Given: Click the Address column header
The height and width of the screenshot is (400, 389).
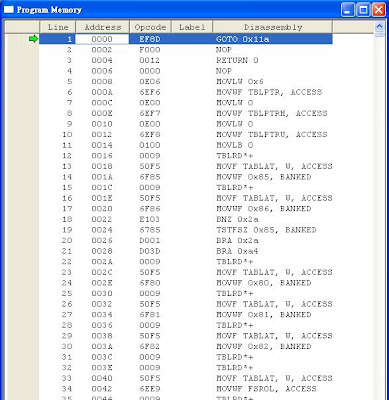Looking at the screenshot, I should click(102, 27).
